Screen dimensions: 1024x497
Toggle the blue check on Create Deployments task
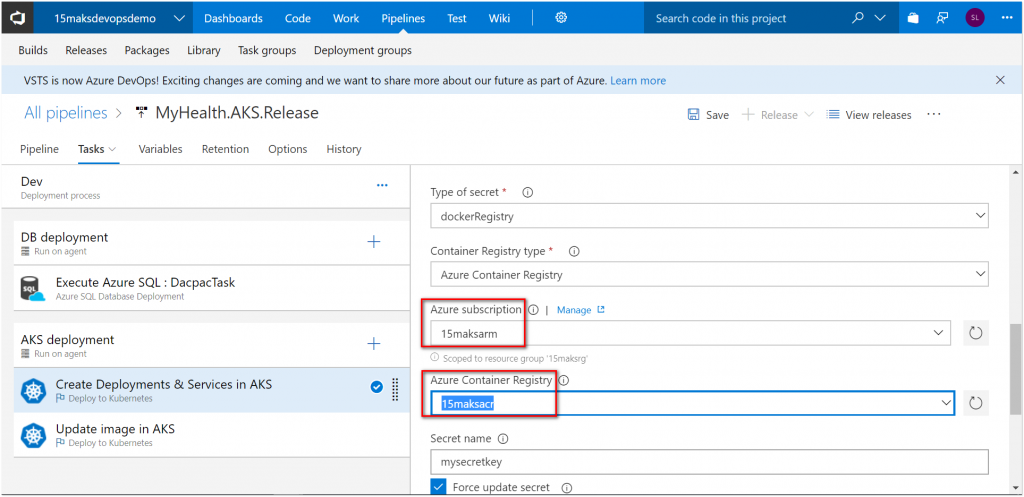(377, 387)
